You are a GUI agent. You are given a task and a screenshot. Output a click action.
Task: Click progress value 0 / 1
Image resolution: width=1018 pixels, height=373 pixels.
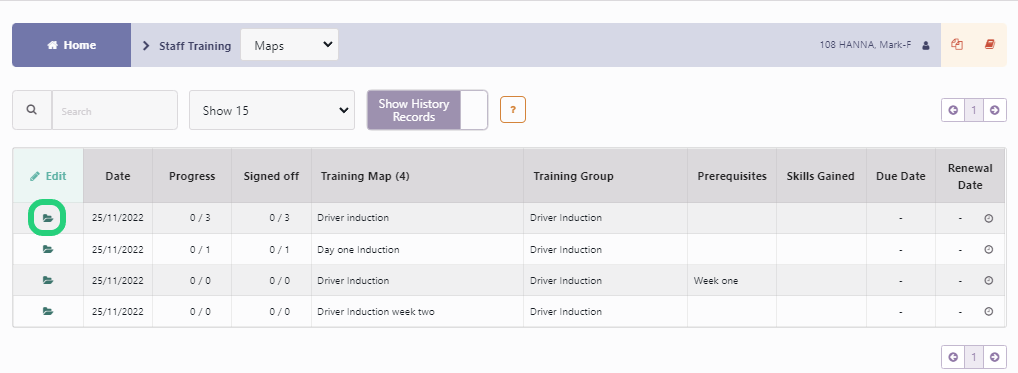tap(200, 249)
